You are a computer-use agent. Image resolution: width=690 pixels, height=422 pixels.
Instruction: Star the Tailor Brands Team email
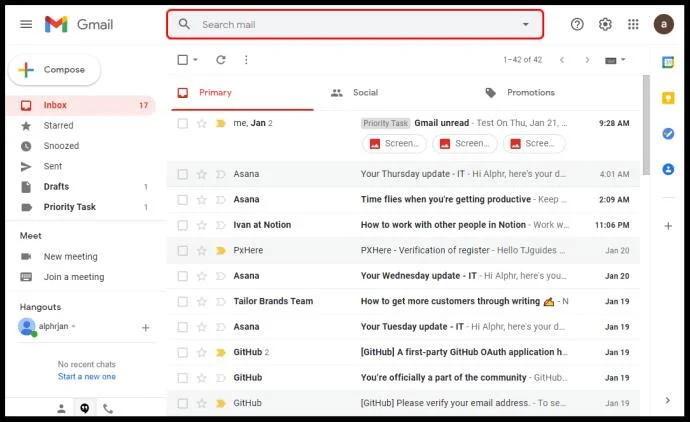pos(202,301)
